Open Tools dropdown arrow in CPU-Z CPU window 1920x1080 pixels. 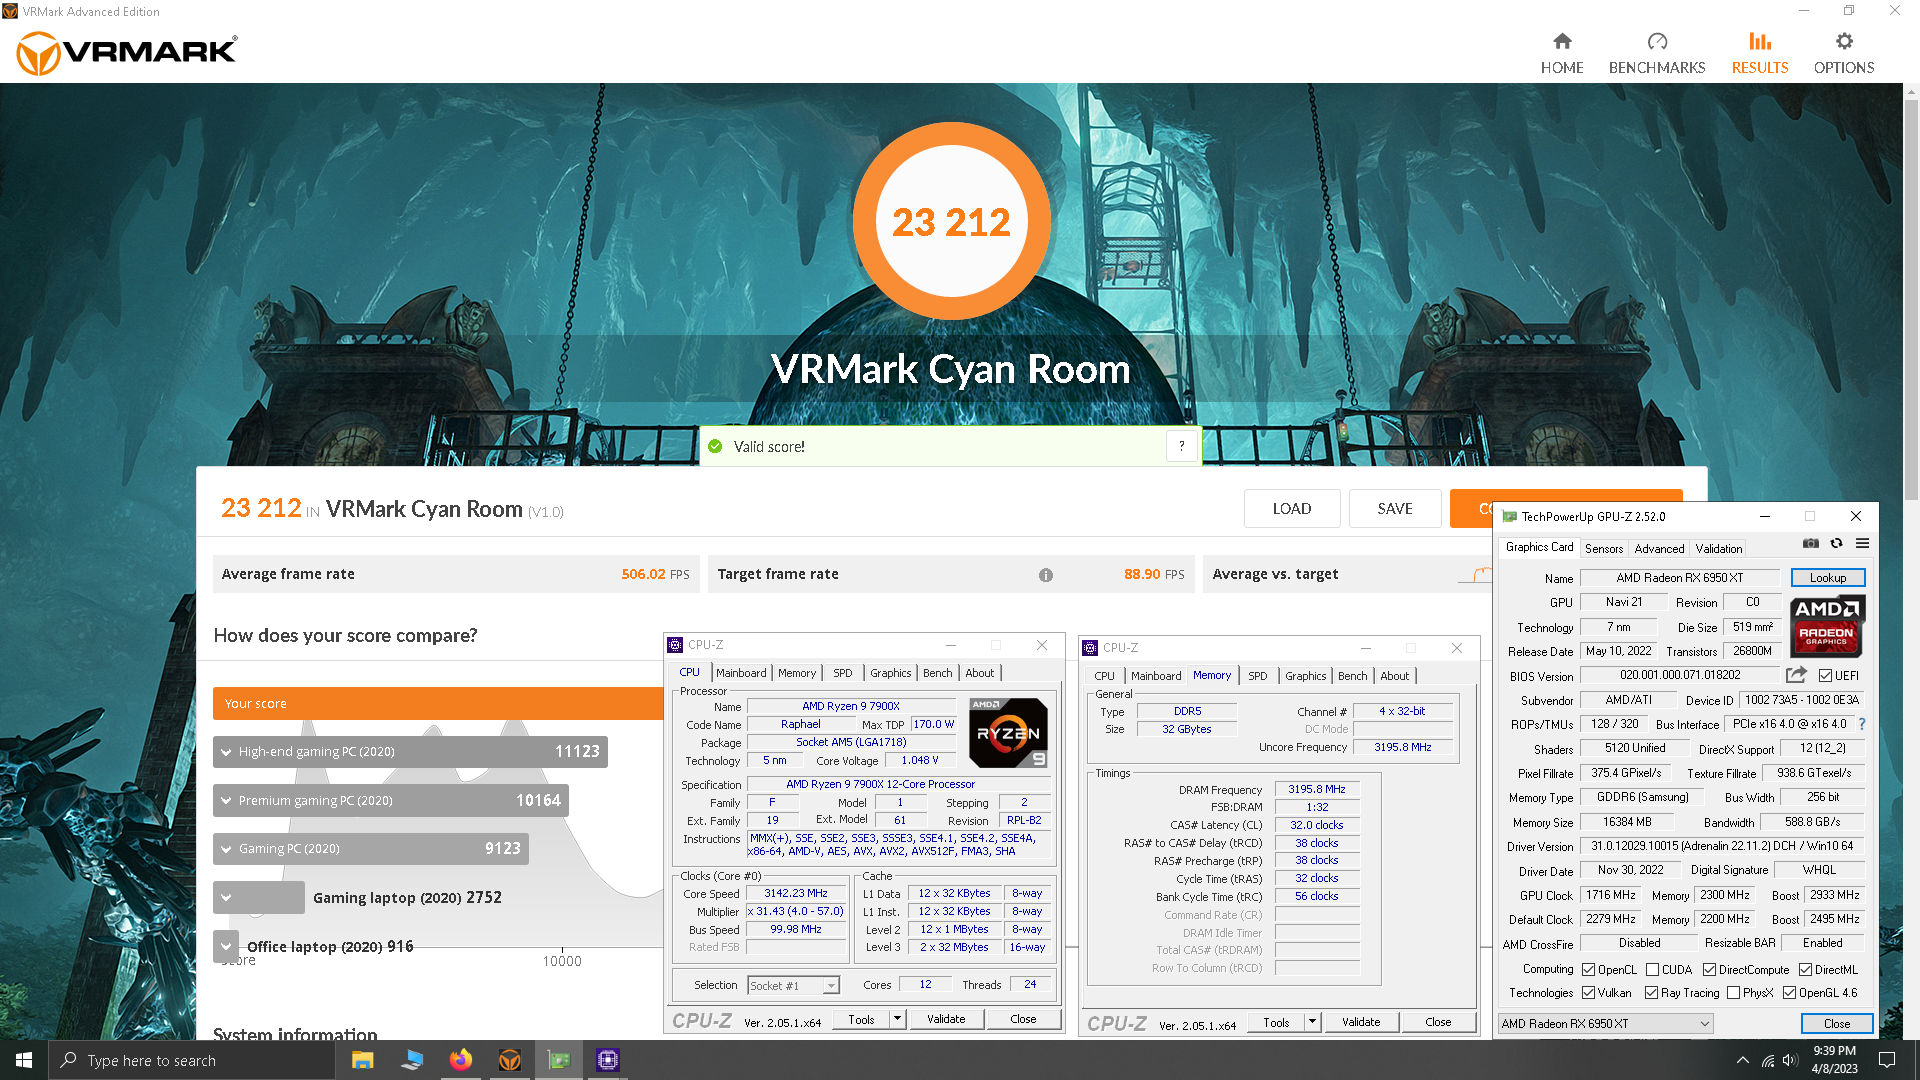[x=897, y=1019]
